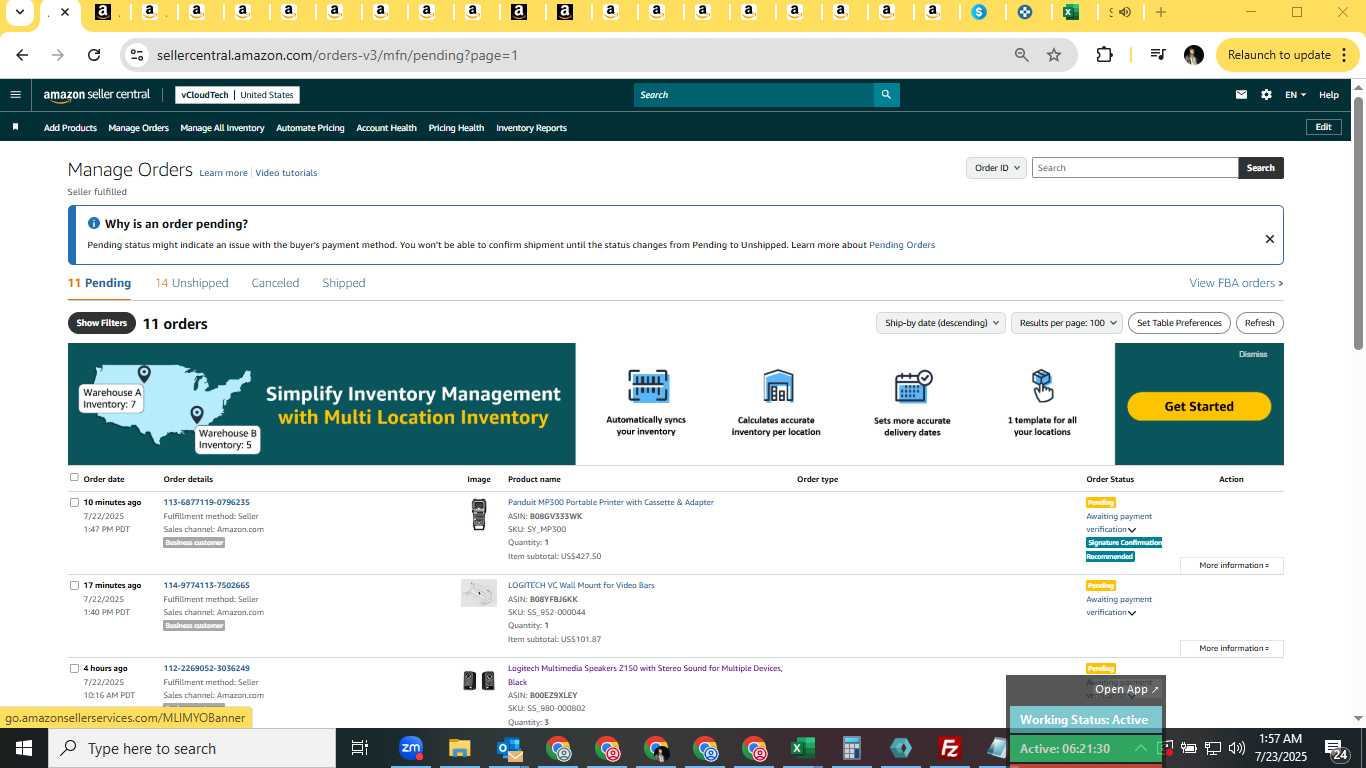Open the Windows Start menu
The image size is (1366, 768).
24,748
